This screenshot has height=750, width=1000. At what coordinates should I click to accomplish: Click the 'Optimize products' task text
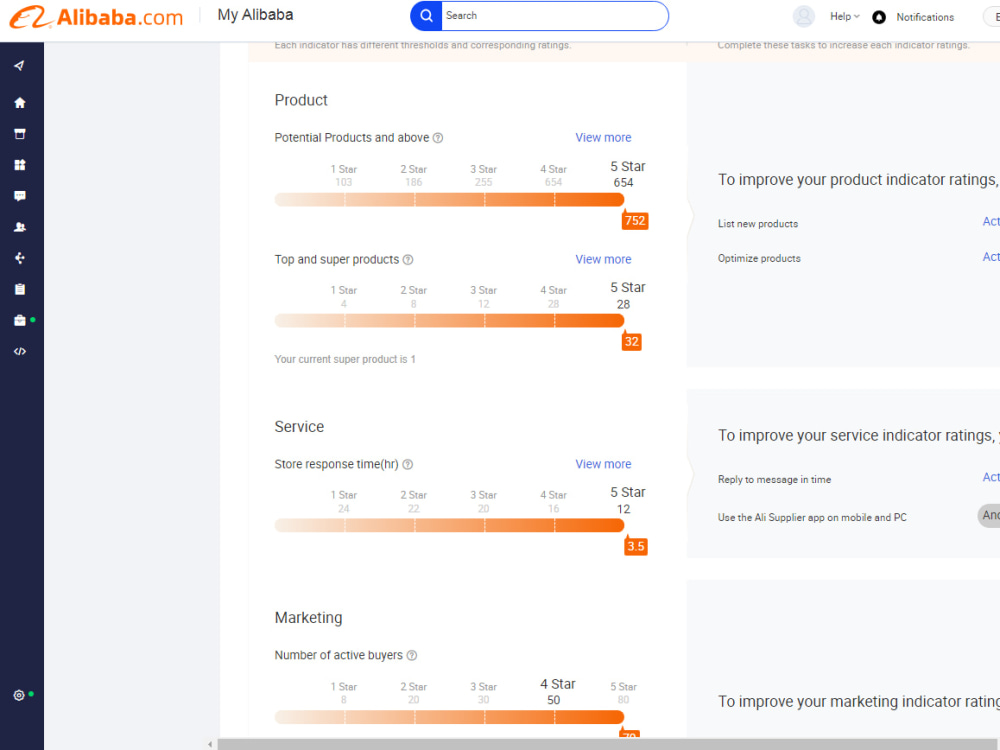(759, 258)
